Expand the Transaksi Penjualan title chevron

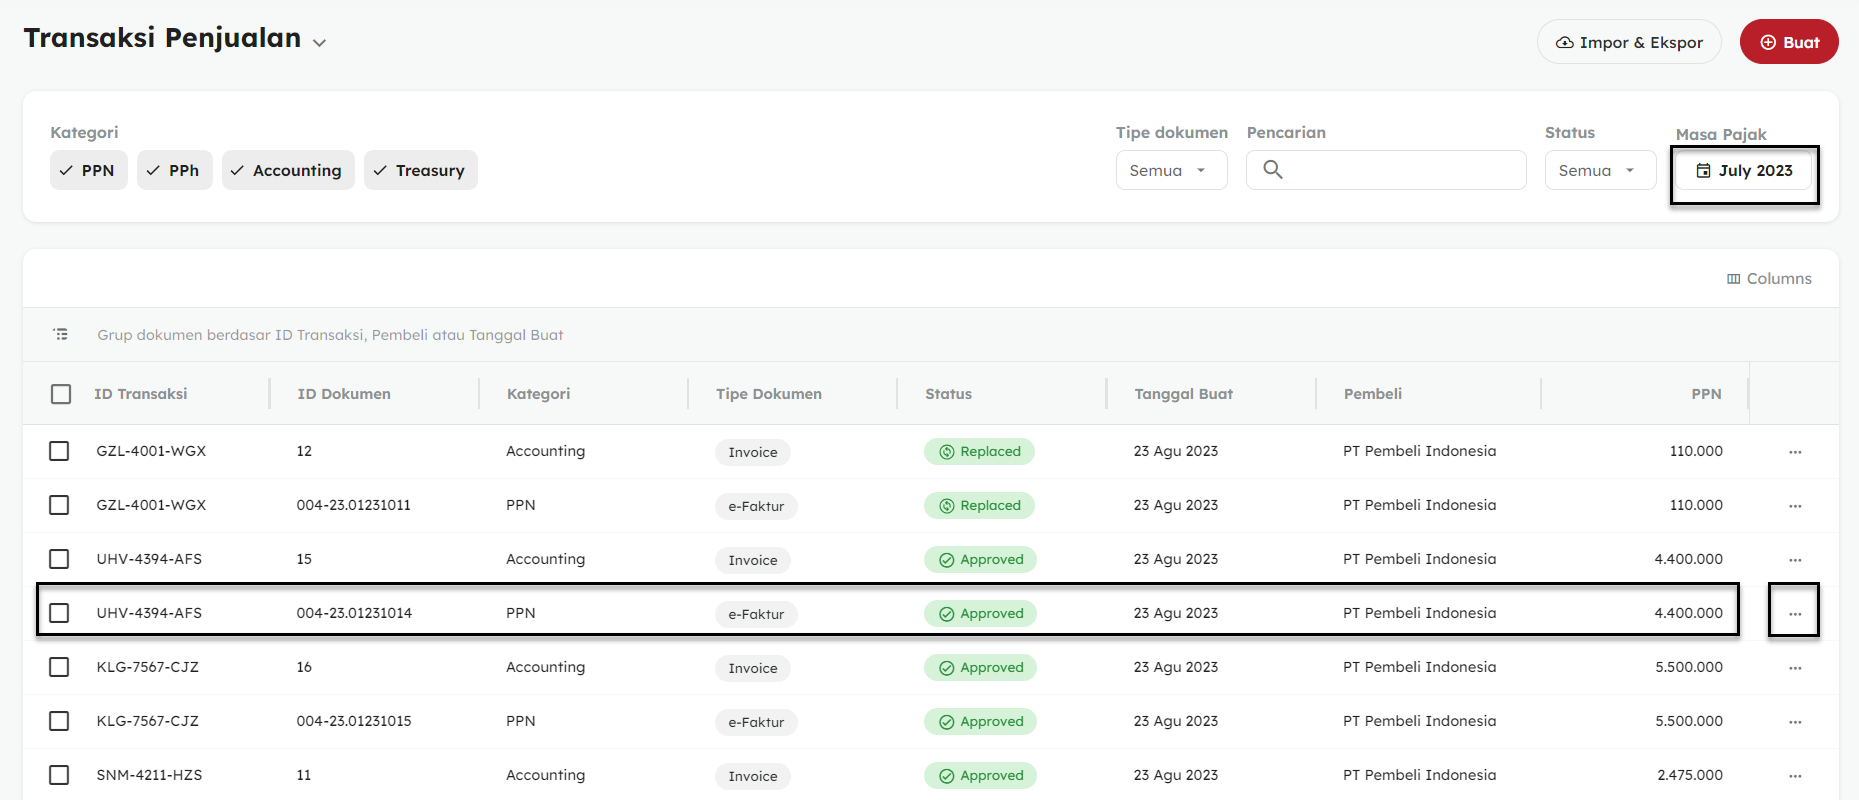tap(319, 43)
